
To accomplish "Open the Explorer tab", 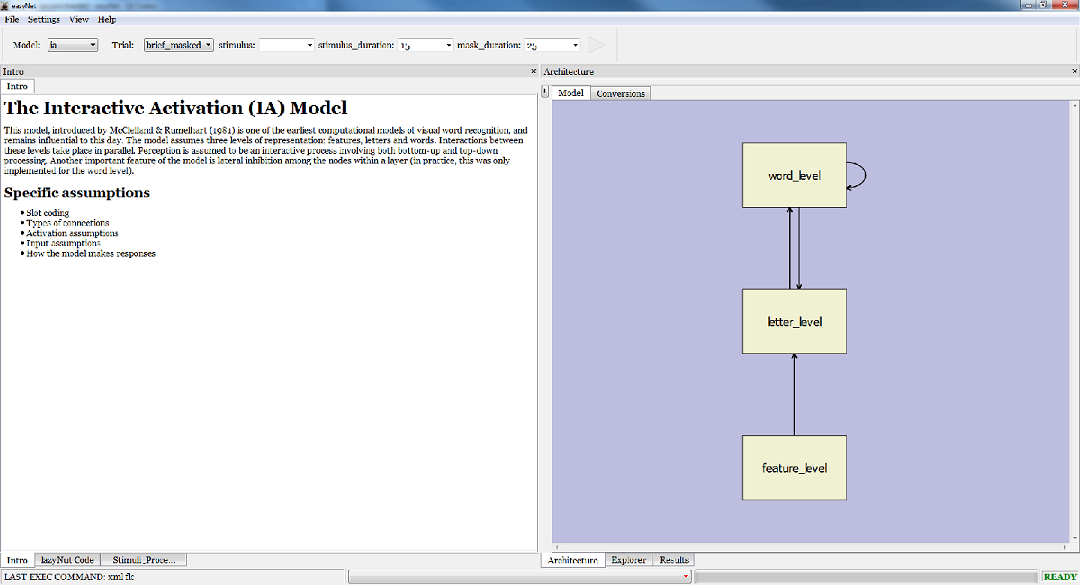I will [629, 560].
